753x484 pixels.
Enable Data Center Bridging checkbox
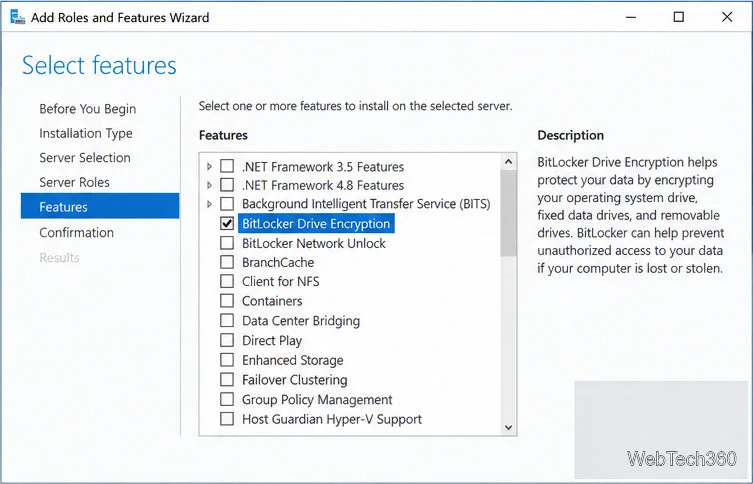pyautogui.click(x=227, y=321)
